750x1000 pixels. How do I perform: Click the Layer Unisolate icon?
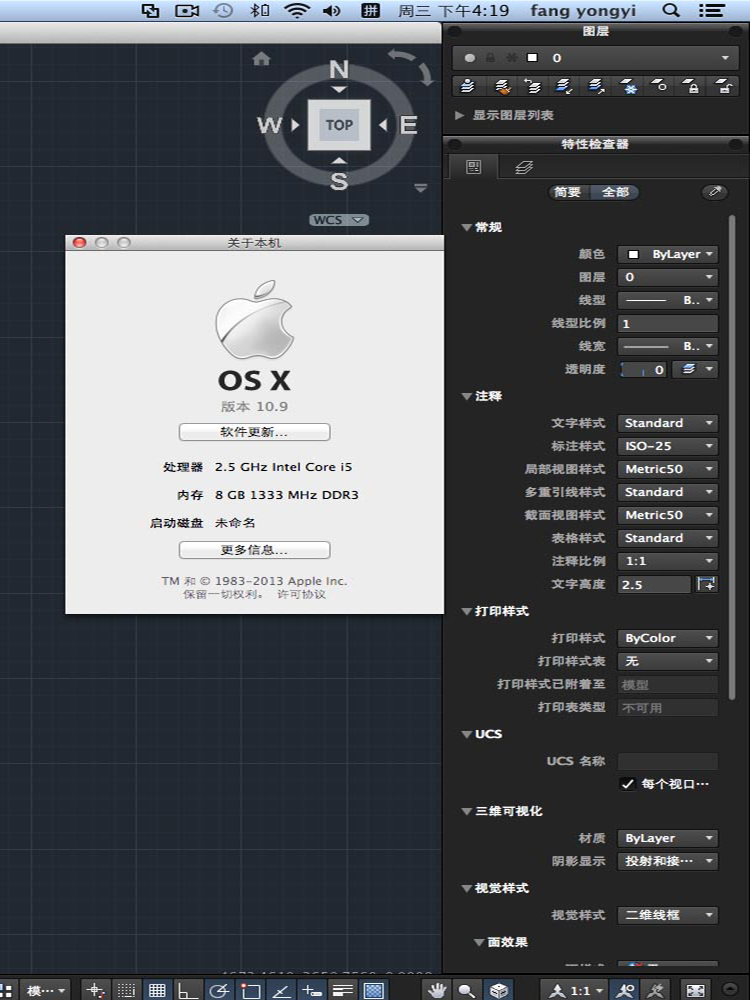point(596,85)
